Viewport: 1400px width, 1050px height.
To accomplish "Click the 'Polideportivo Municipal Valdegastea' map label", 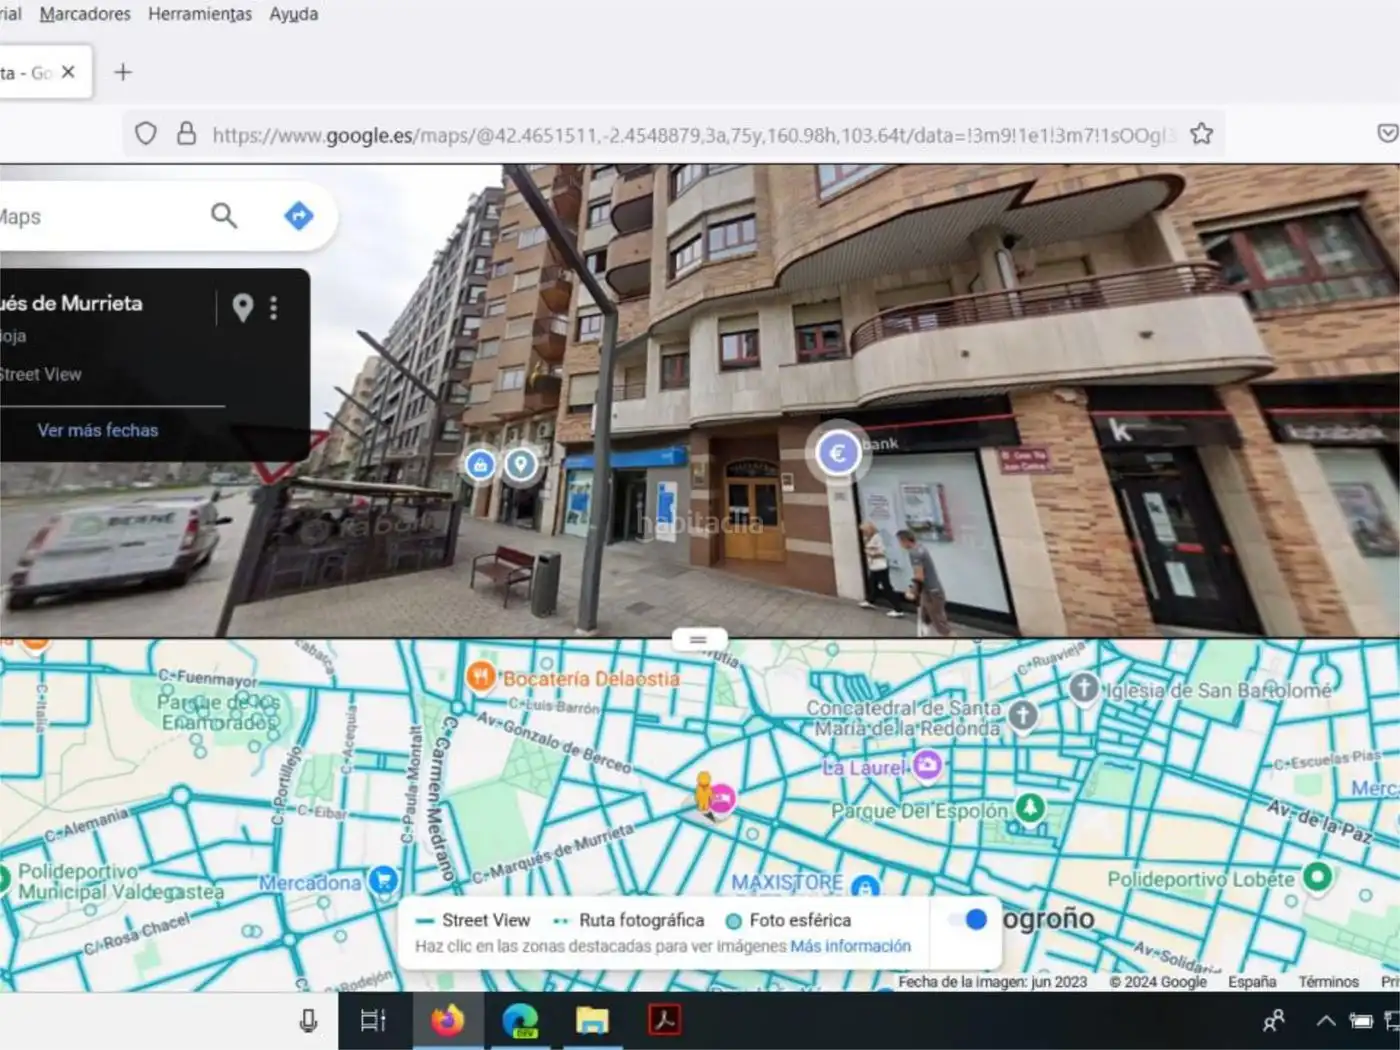I will [121, 881].
